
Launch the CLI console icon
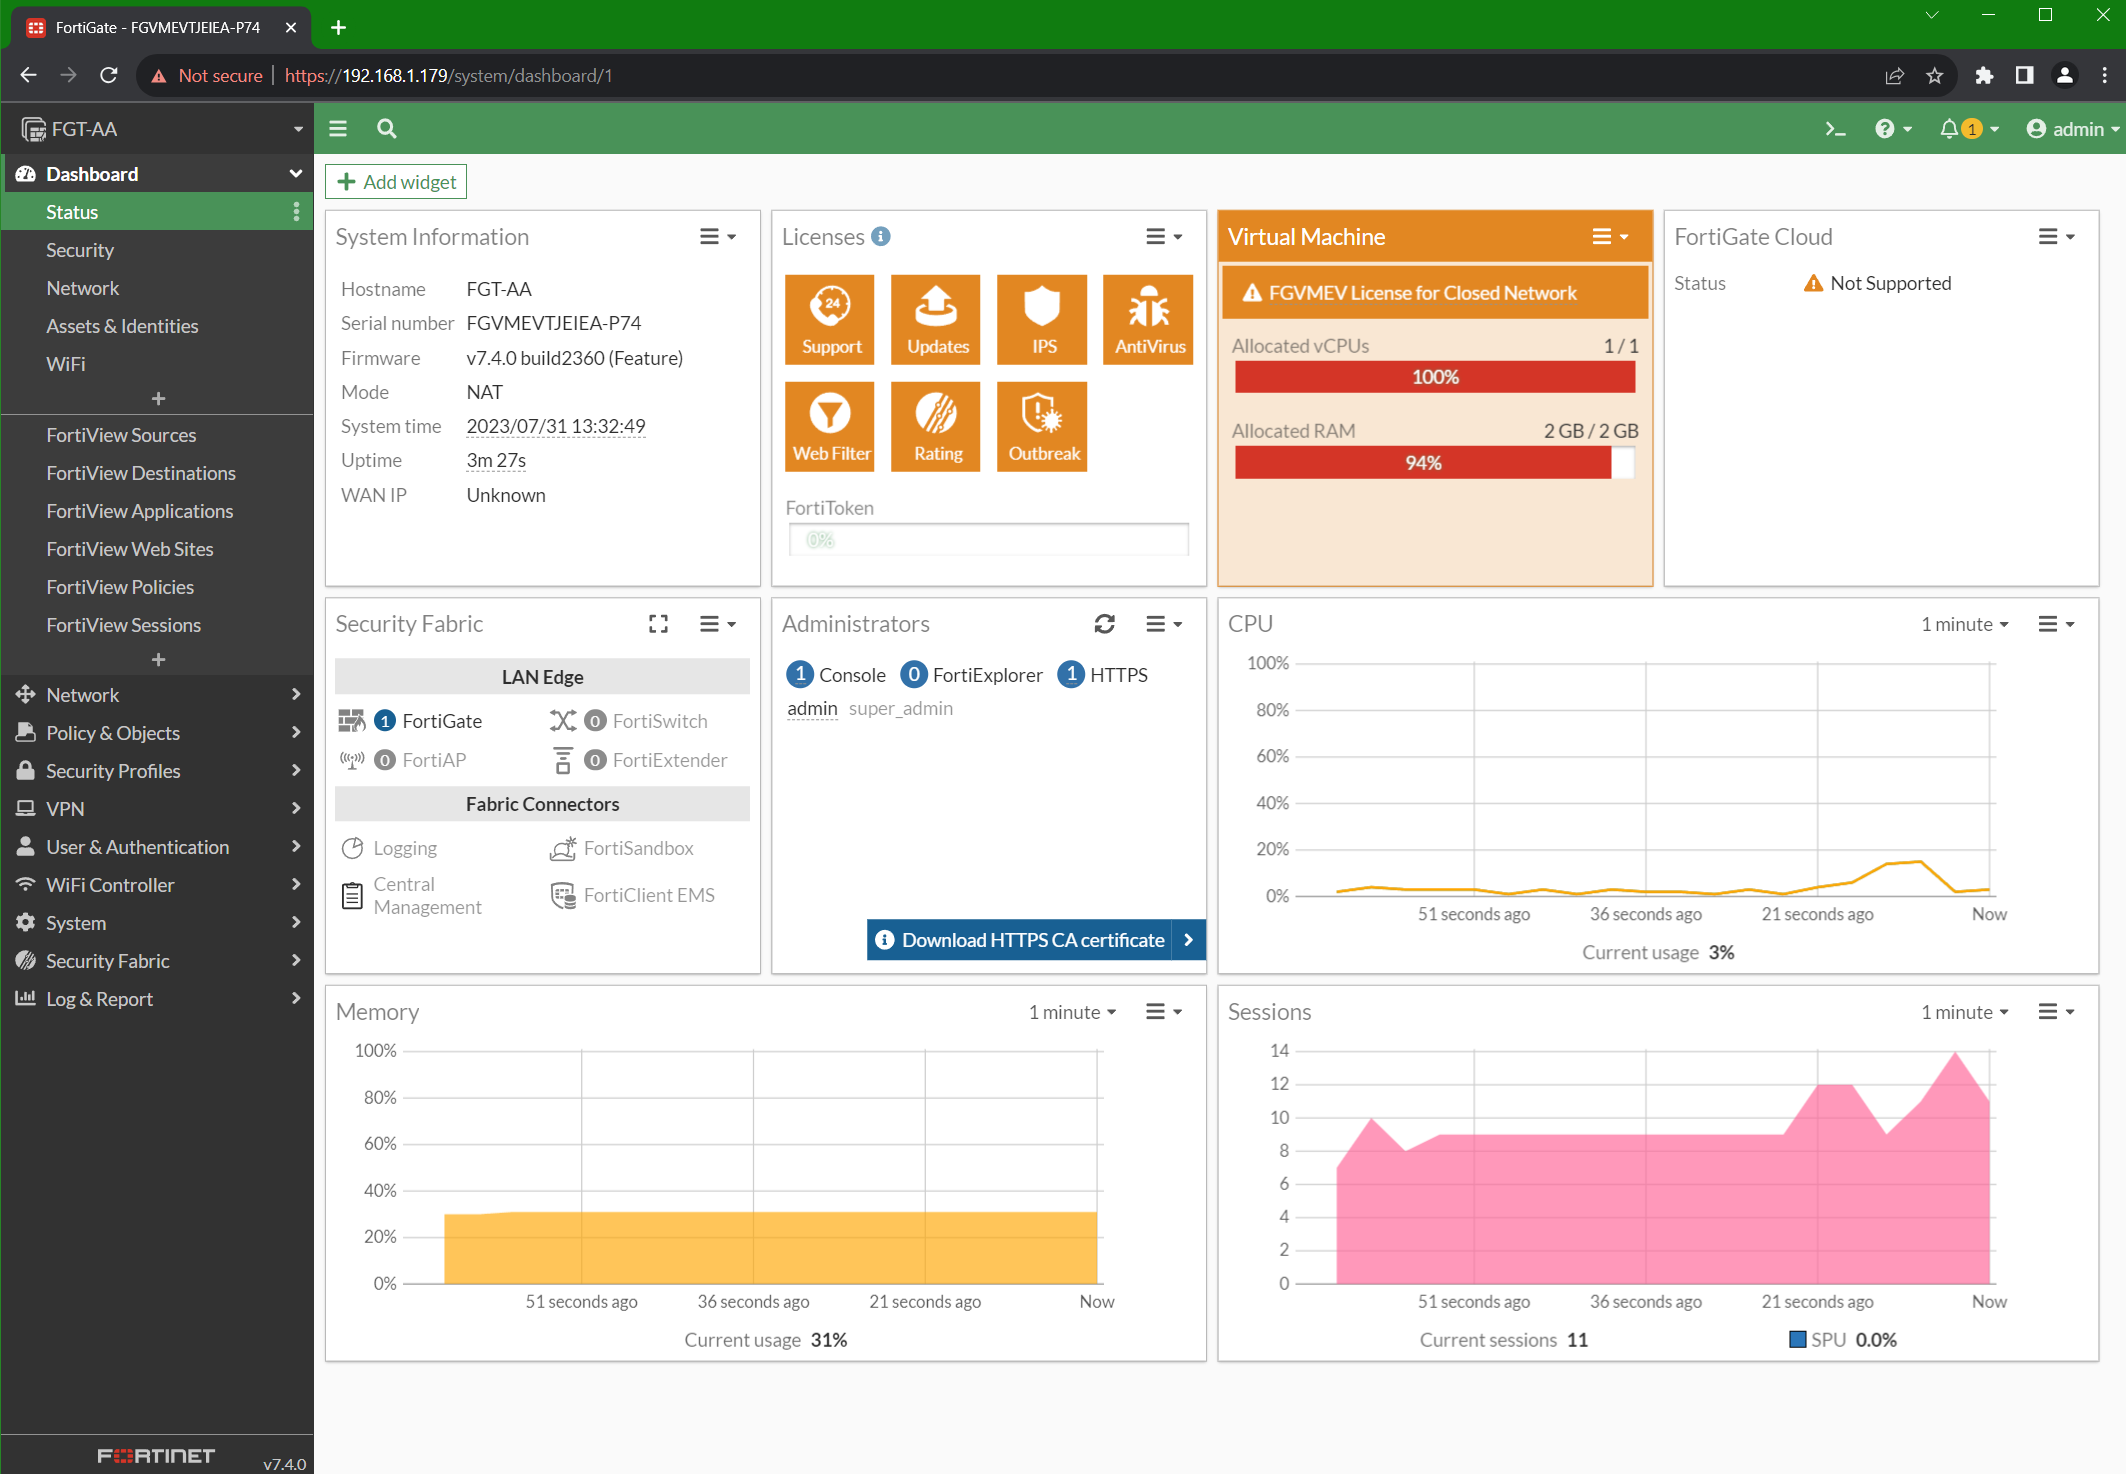coord(1835,129)
